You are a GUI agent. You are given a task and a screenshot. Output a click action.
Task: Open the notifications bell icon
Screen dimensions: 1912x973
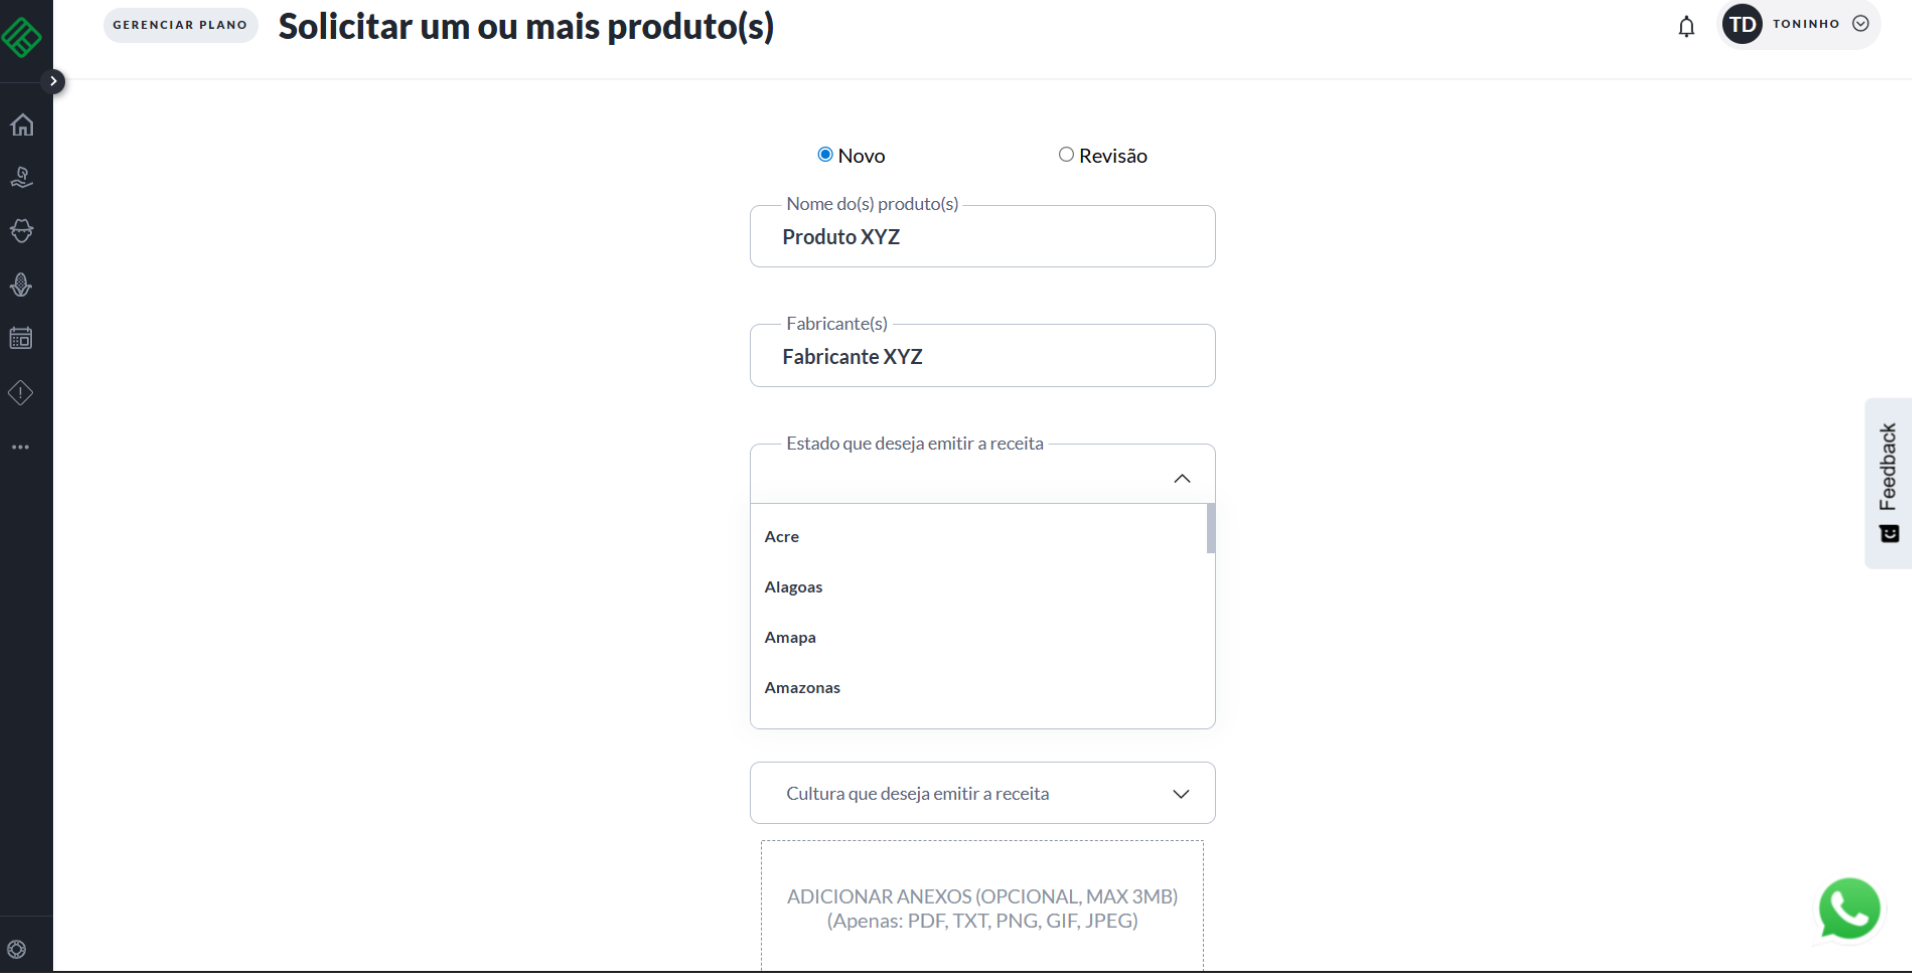tap(1686, 27)
